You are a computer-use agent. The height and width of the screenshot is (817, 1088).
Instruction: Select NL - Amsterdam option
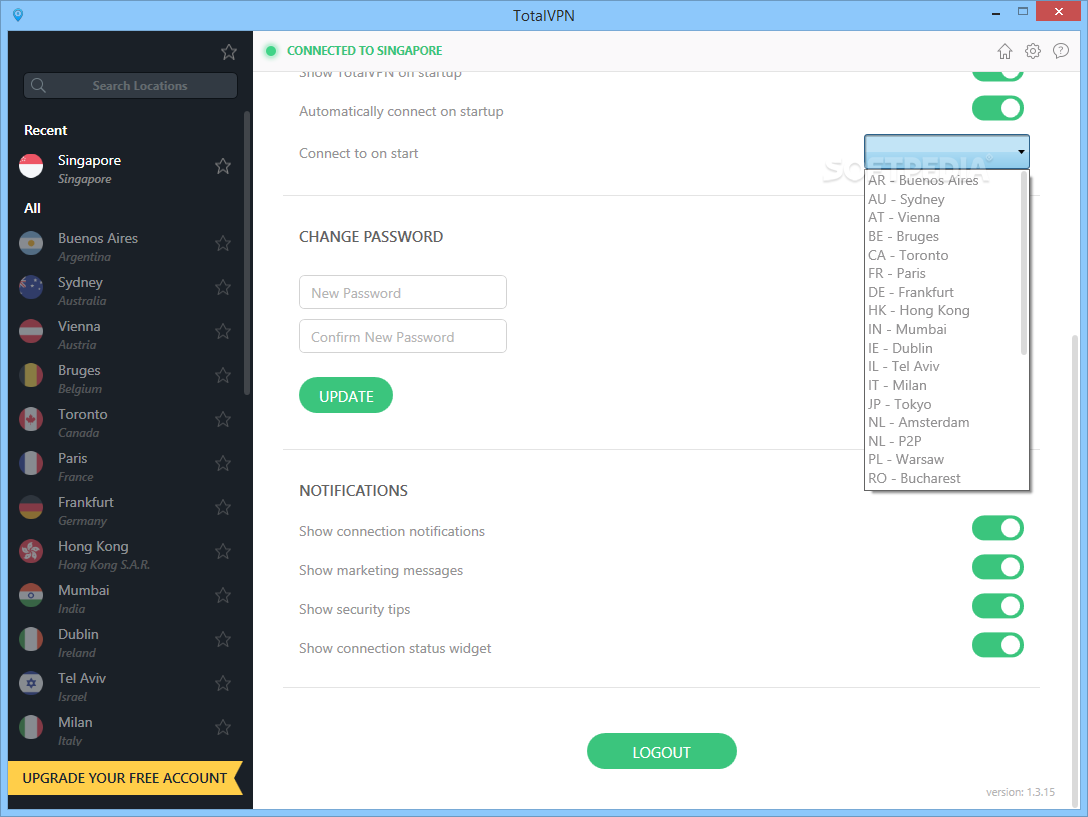[x=943, y=423]
